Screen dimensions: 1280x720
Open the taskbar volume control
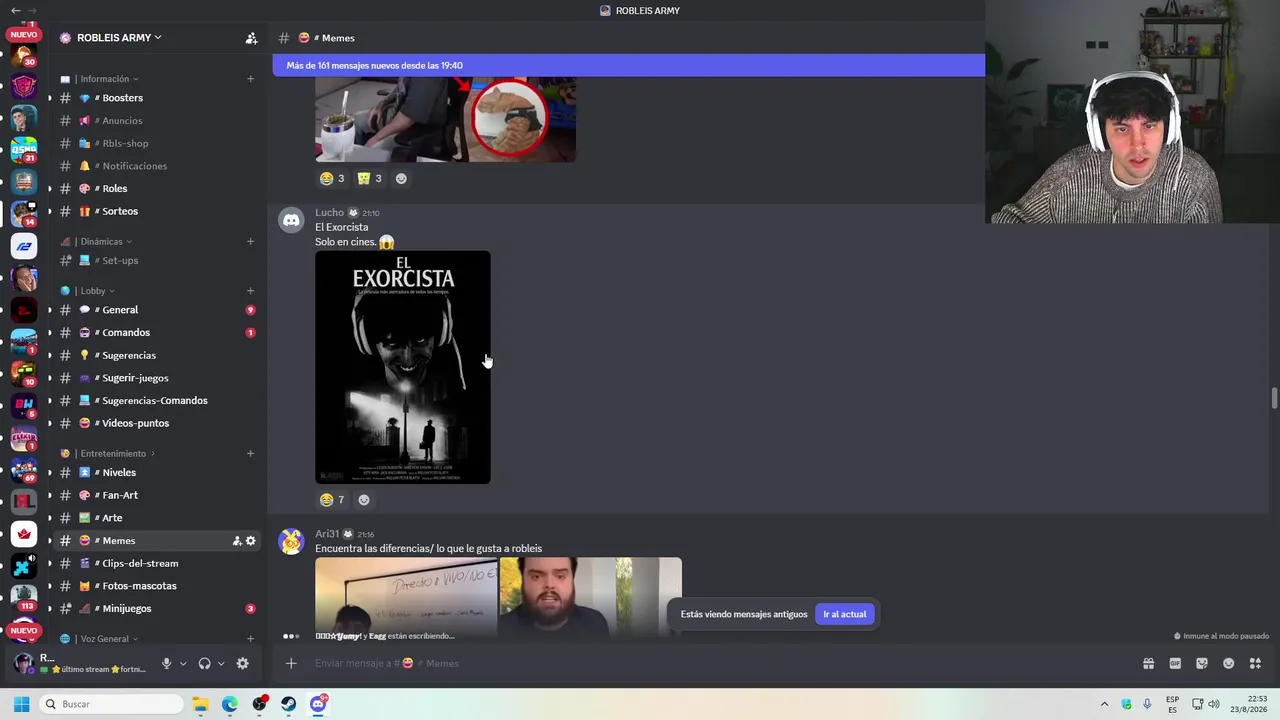pos(1214,704)
